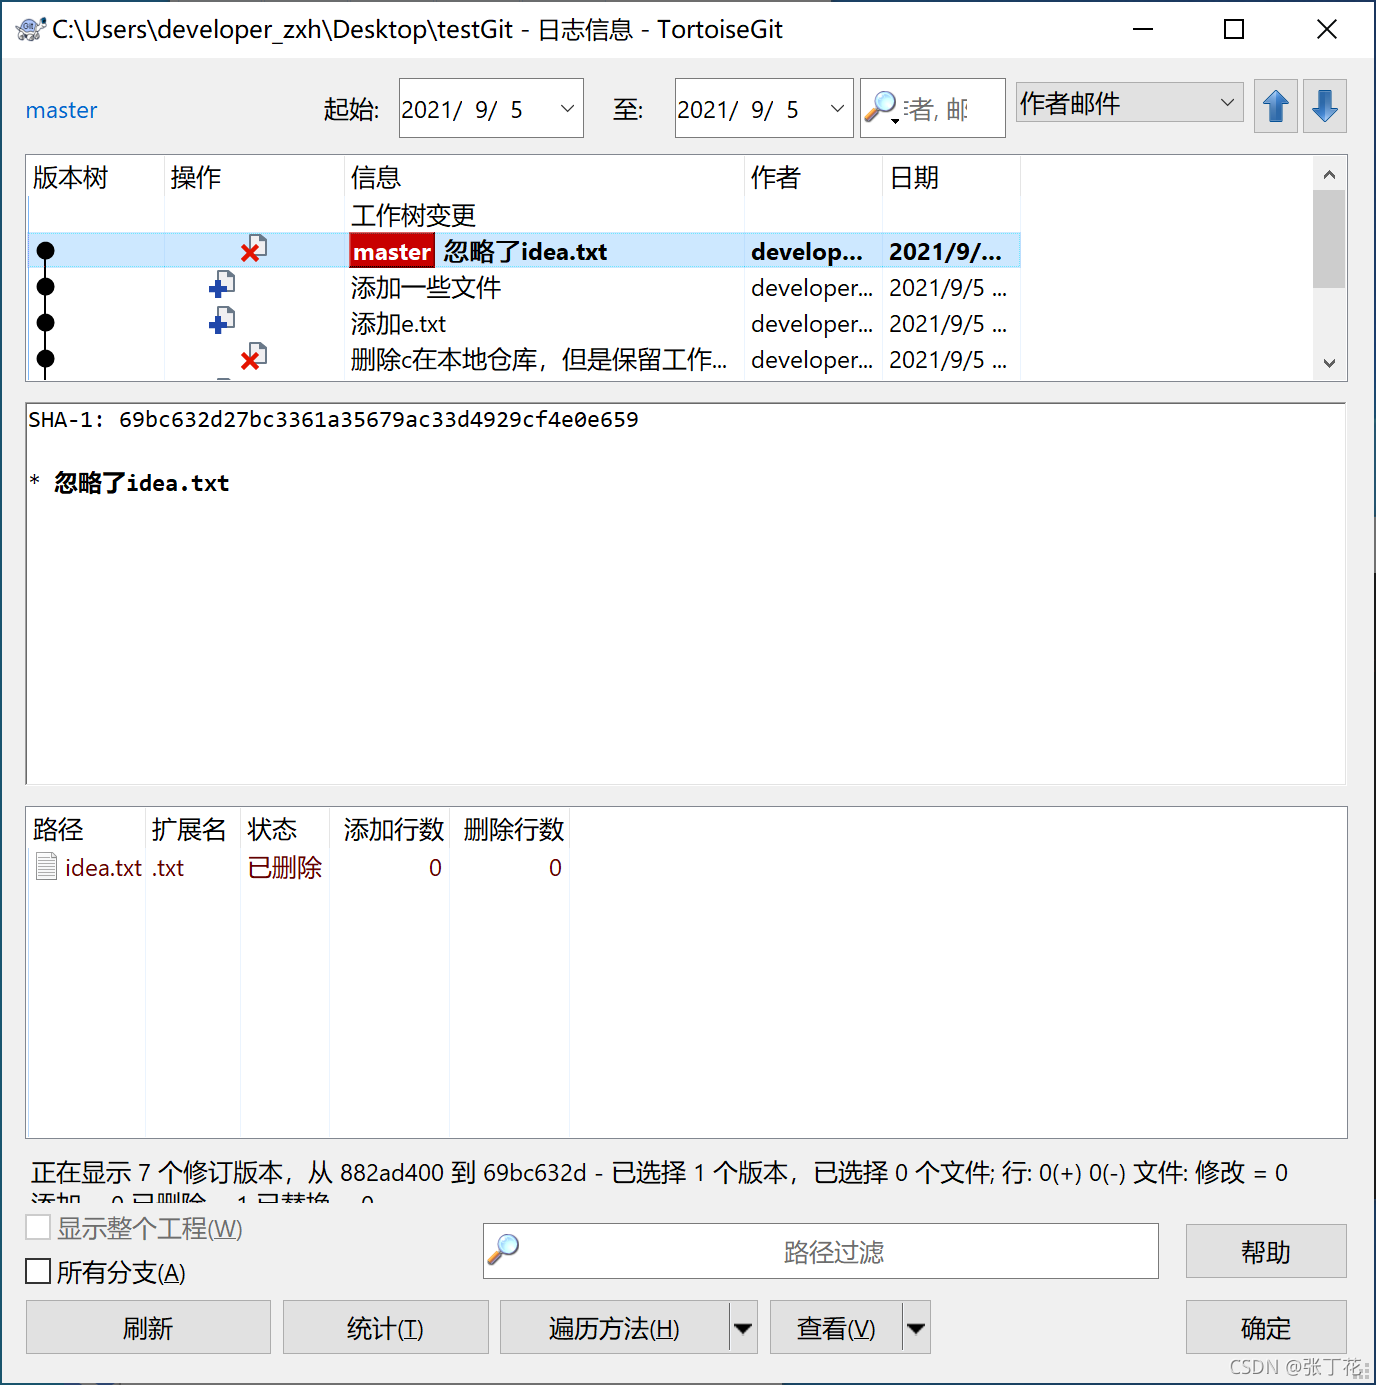Toggle 显示整个工程 checkbox
This screenshot has width=1376, height=1385.
click(38, 1227)
